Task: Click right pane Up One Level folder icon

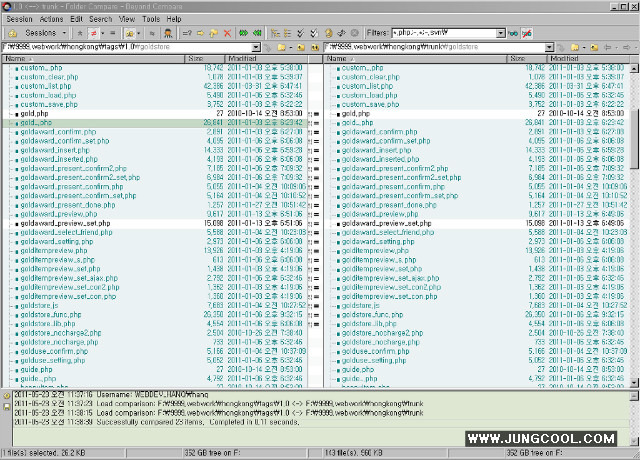Action: 594,47
